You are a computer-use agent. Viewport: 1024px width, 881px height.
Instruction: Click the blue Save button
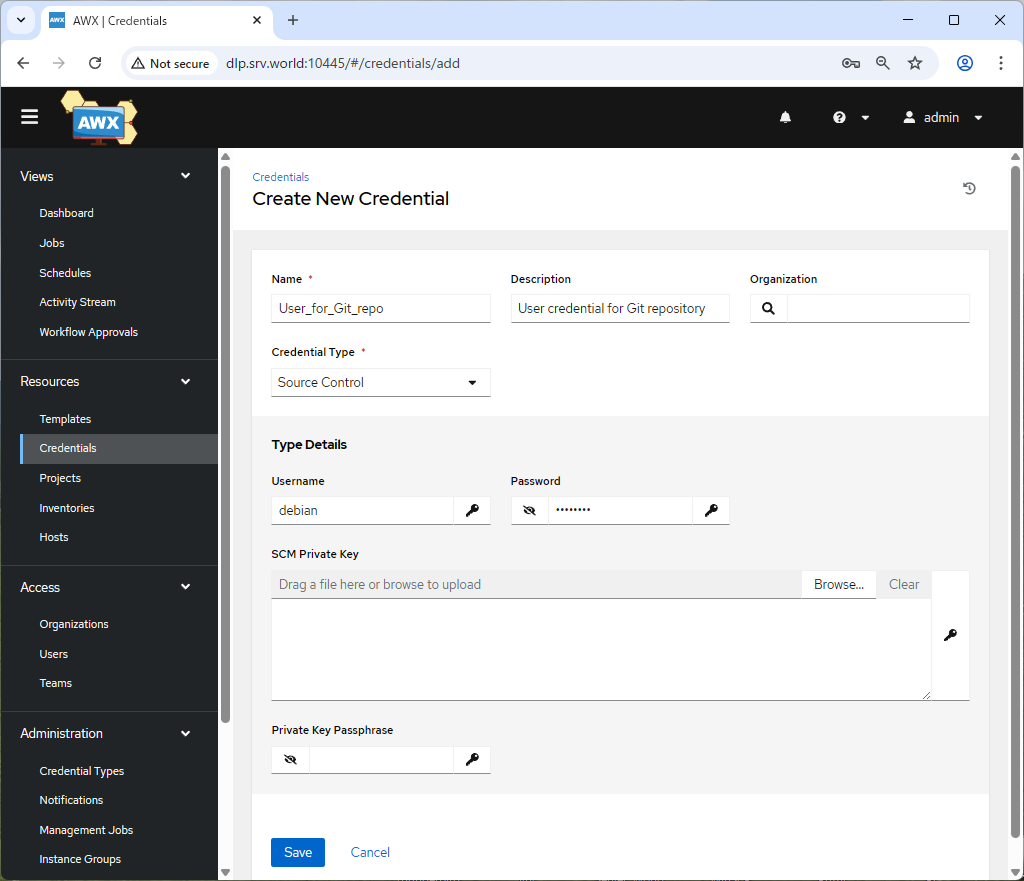(298, 852)
